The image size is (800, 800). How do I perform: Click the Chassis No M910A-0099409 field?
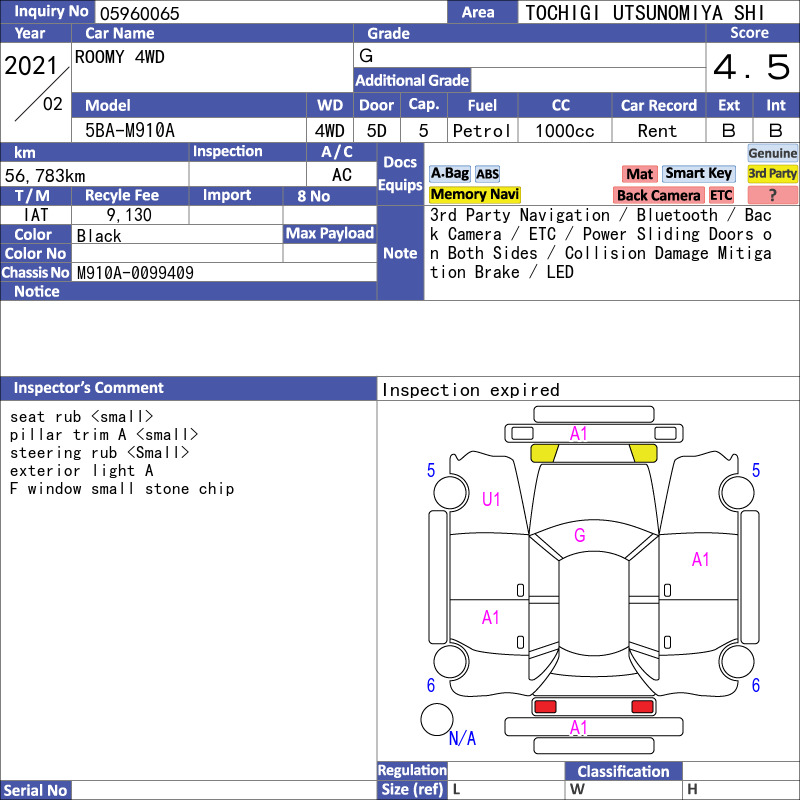[224, 272]
